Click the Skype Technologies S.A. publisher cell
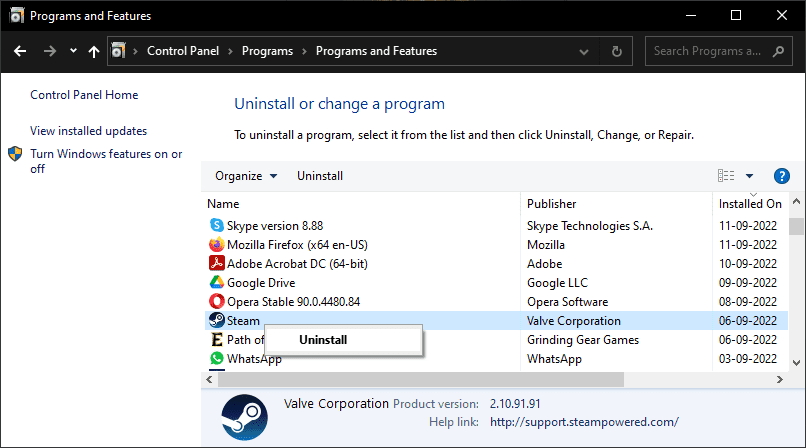806x448 pixels. pos(590,226)
